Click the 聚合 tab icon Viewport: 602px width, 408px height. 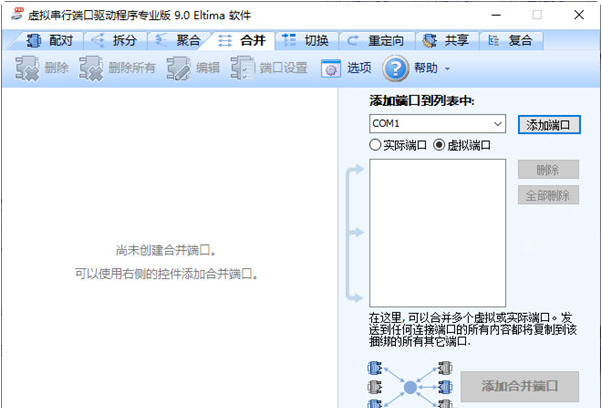[x=161, y=40]
